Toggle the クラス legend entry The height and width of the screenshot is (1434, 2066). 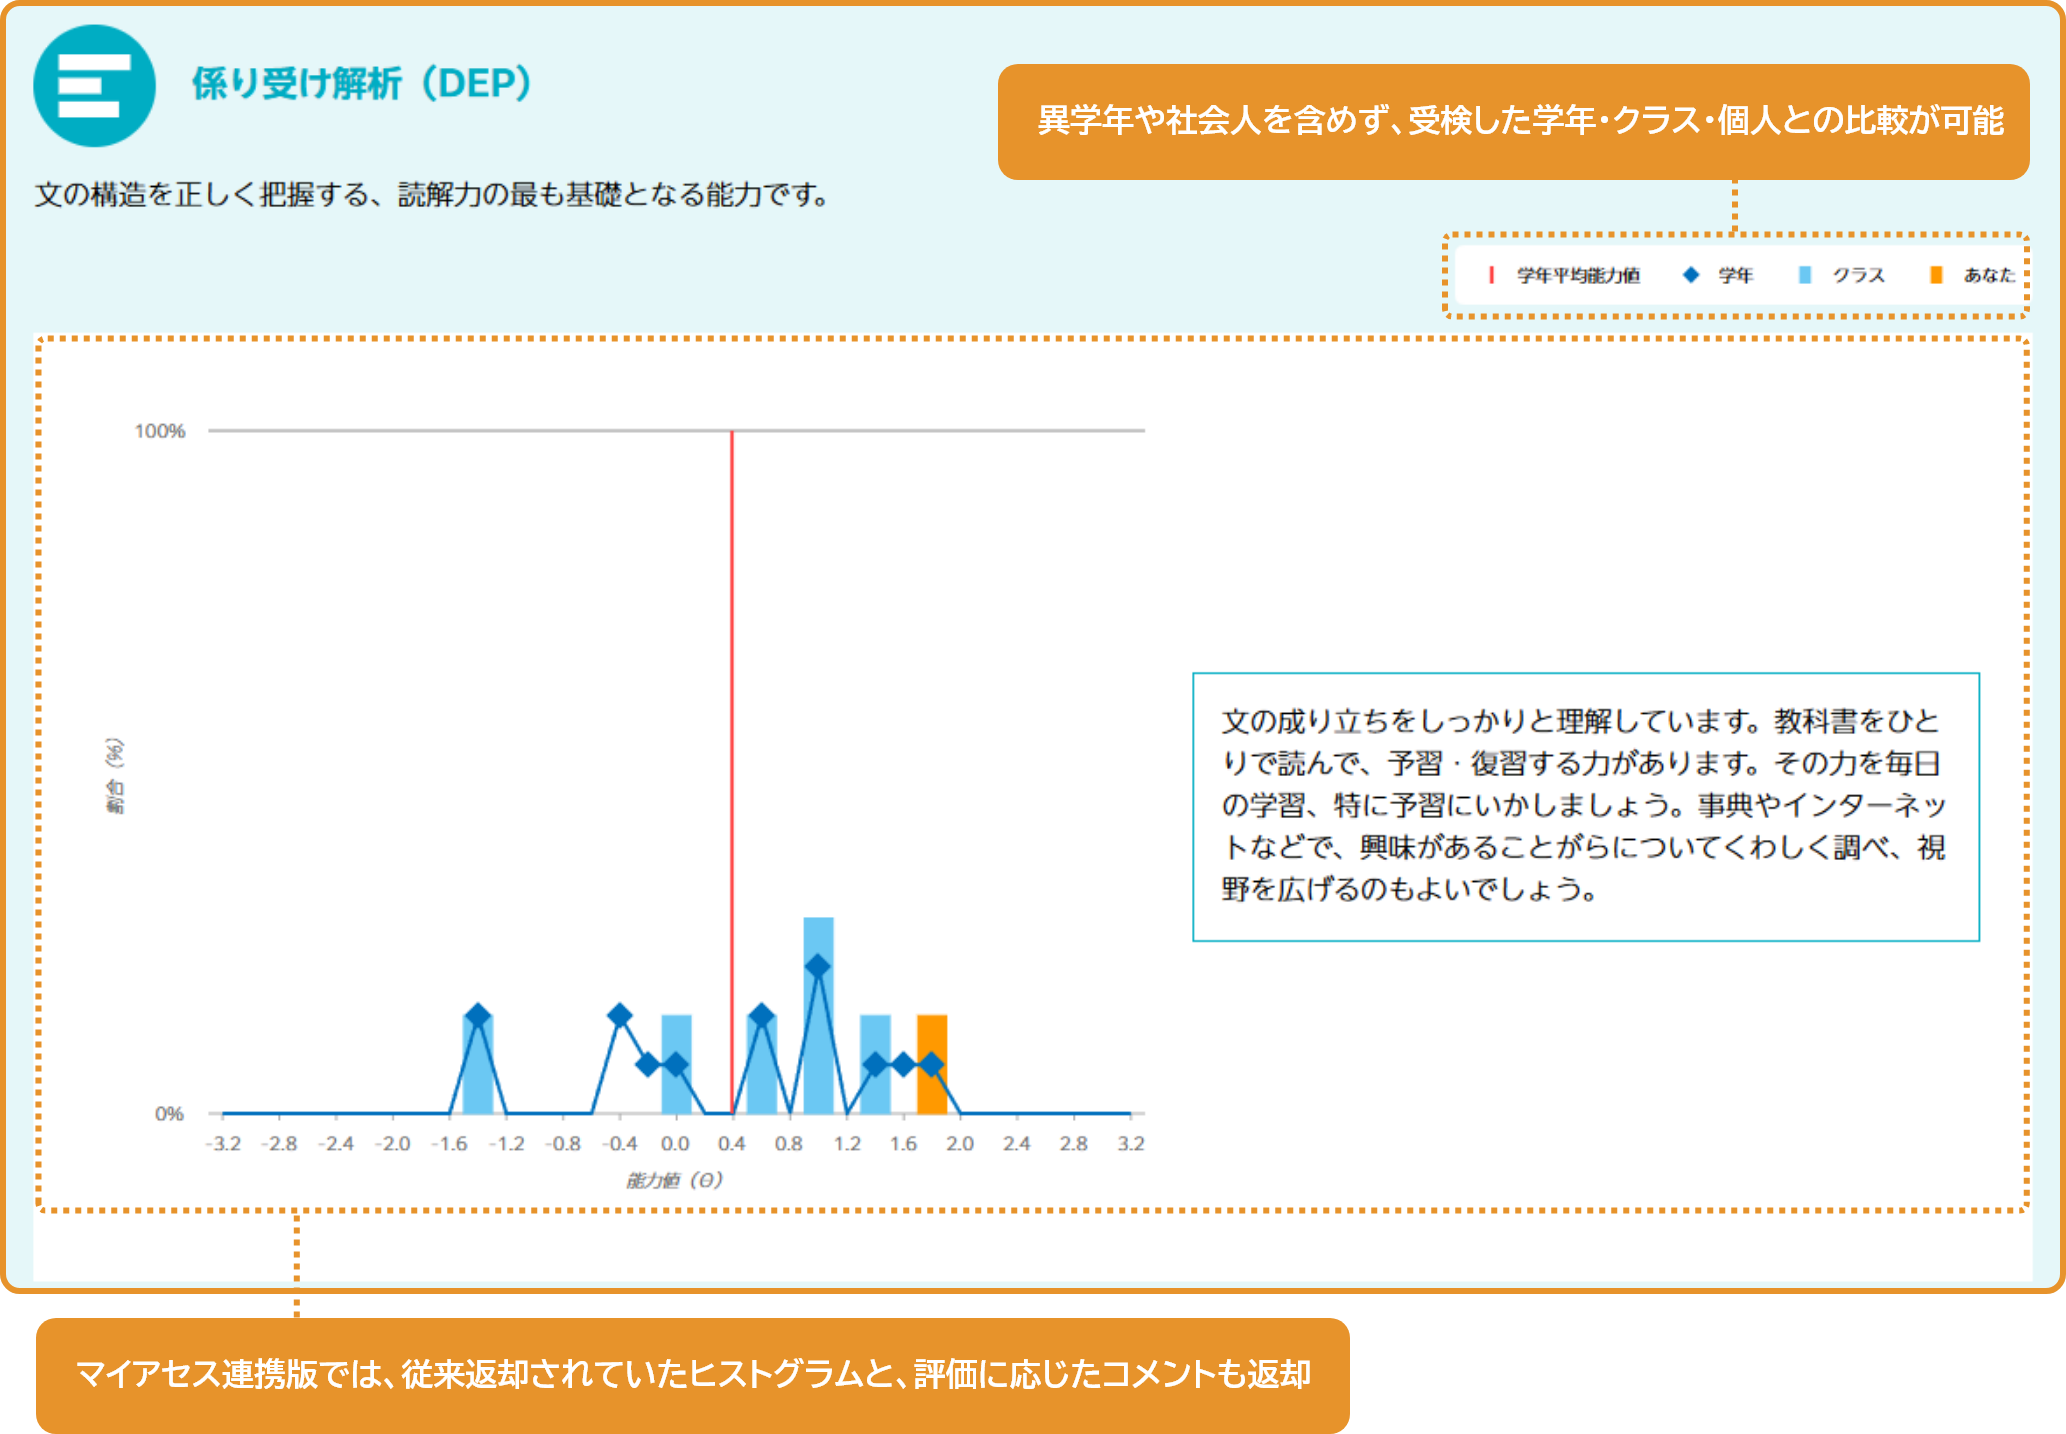[x=1842, y=275]
